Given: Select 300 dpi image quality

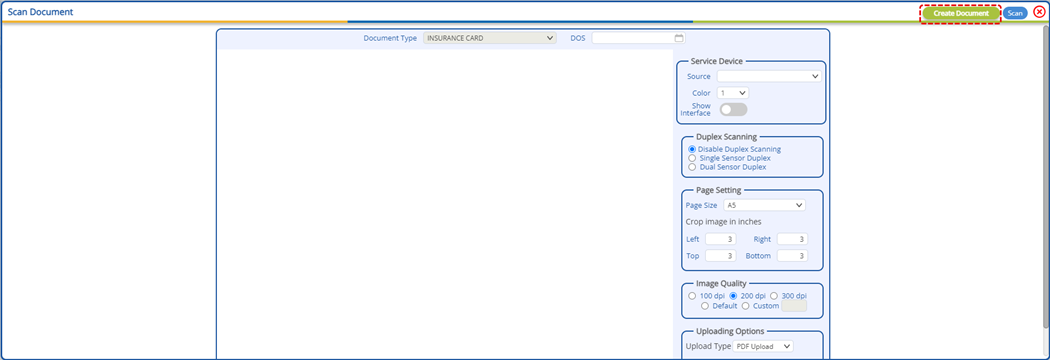Looking at the screenshot, I should coord(773,296).
